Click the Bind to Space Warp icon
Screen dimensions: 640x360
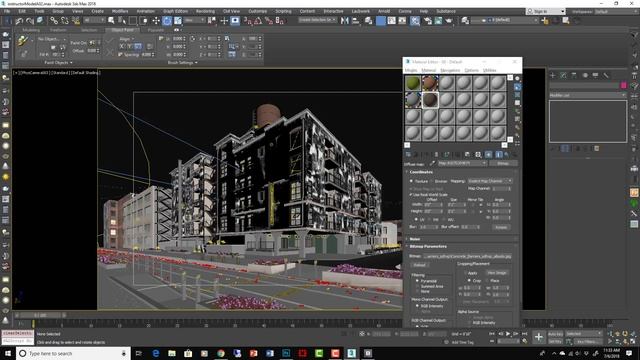point(76,20)
